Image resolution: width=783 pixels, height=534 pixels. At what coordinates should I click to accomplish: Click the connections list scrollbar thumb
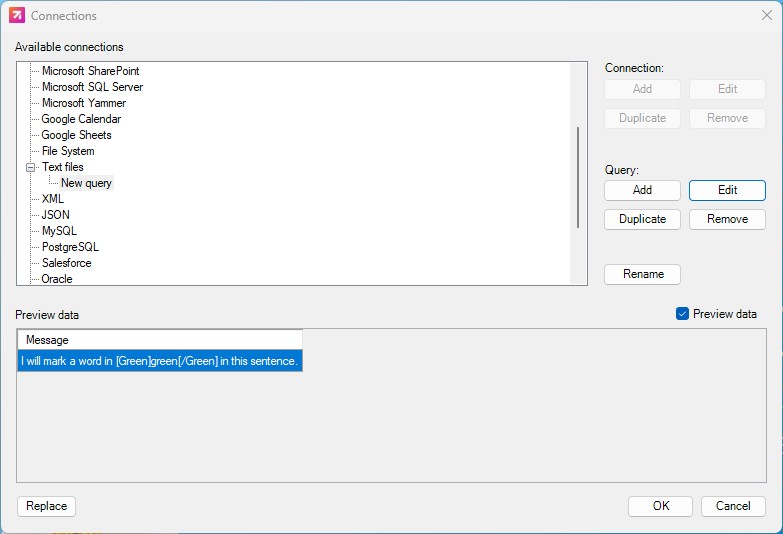(x=578, y=177)
